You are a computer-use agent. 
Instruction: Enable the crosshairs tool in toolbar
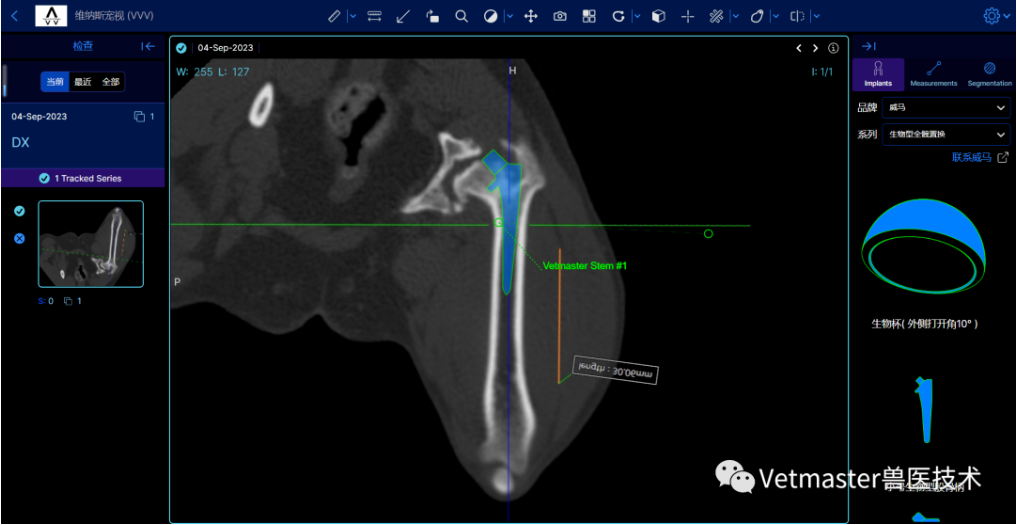[688, 16]
